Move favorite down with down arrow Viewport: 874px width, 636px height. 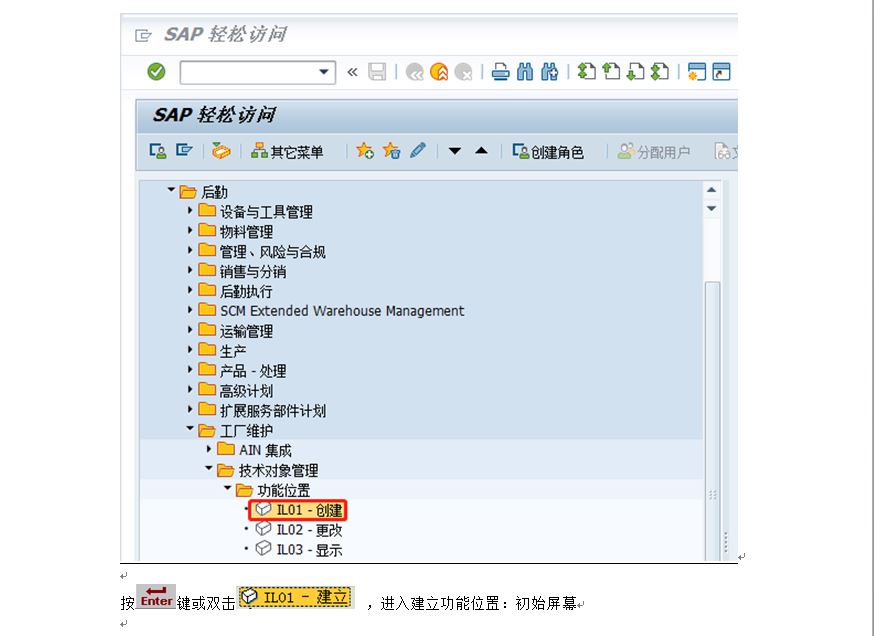point(455,151)
